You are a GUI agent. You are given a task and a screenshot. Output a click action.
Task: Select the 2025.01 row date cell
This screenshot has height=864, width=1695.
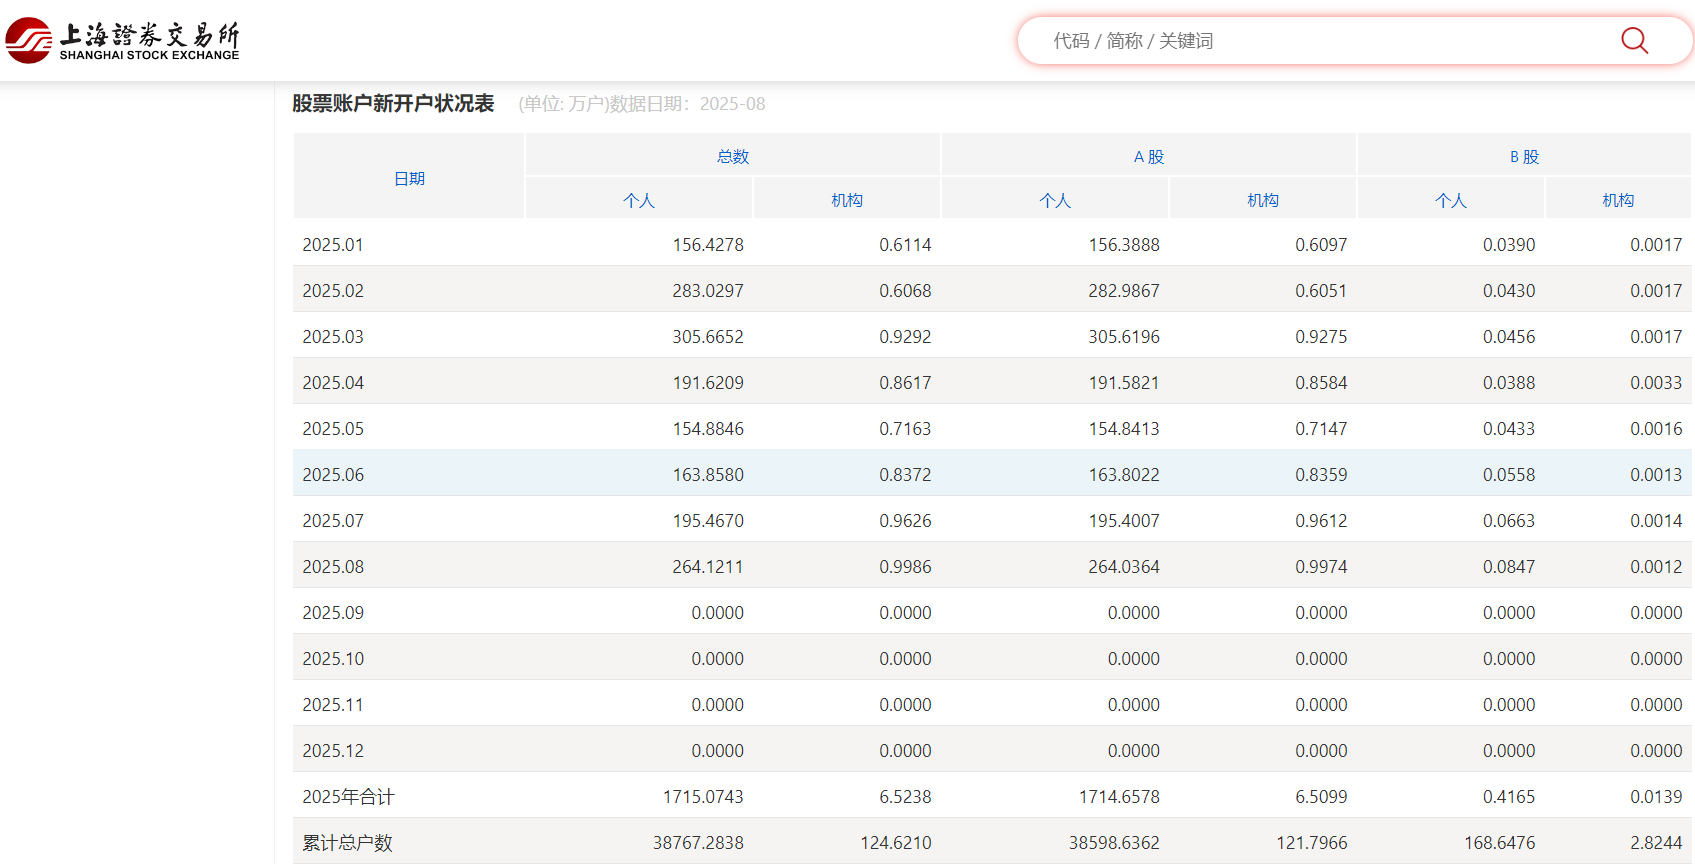point(333,245)
